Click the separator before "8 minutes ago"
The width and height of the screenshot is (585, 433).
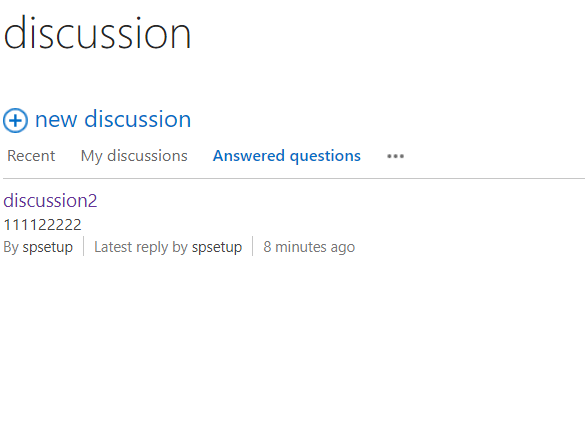[x=253, y=246]
